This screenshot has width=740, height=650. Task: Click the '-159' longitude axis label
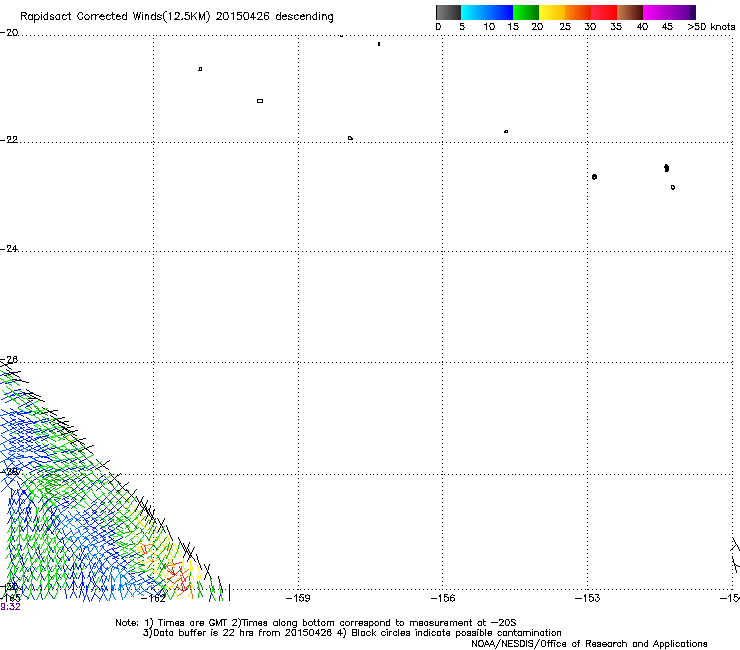[x=298, y=599]
